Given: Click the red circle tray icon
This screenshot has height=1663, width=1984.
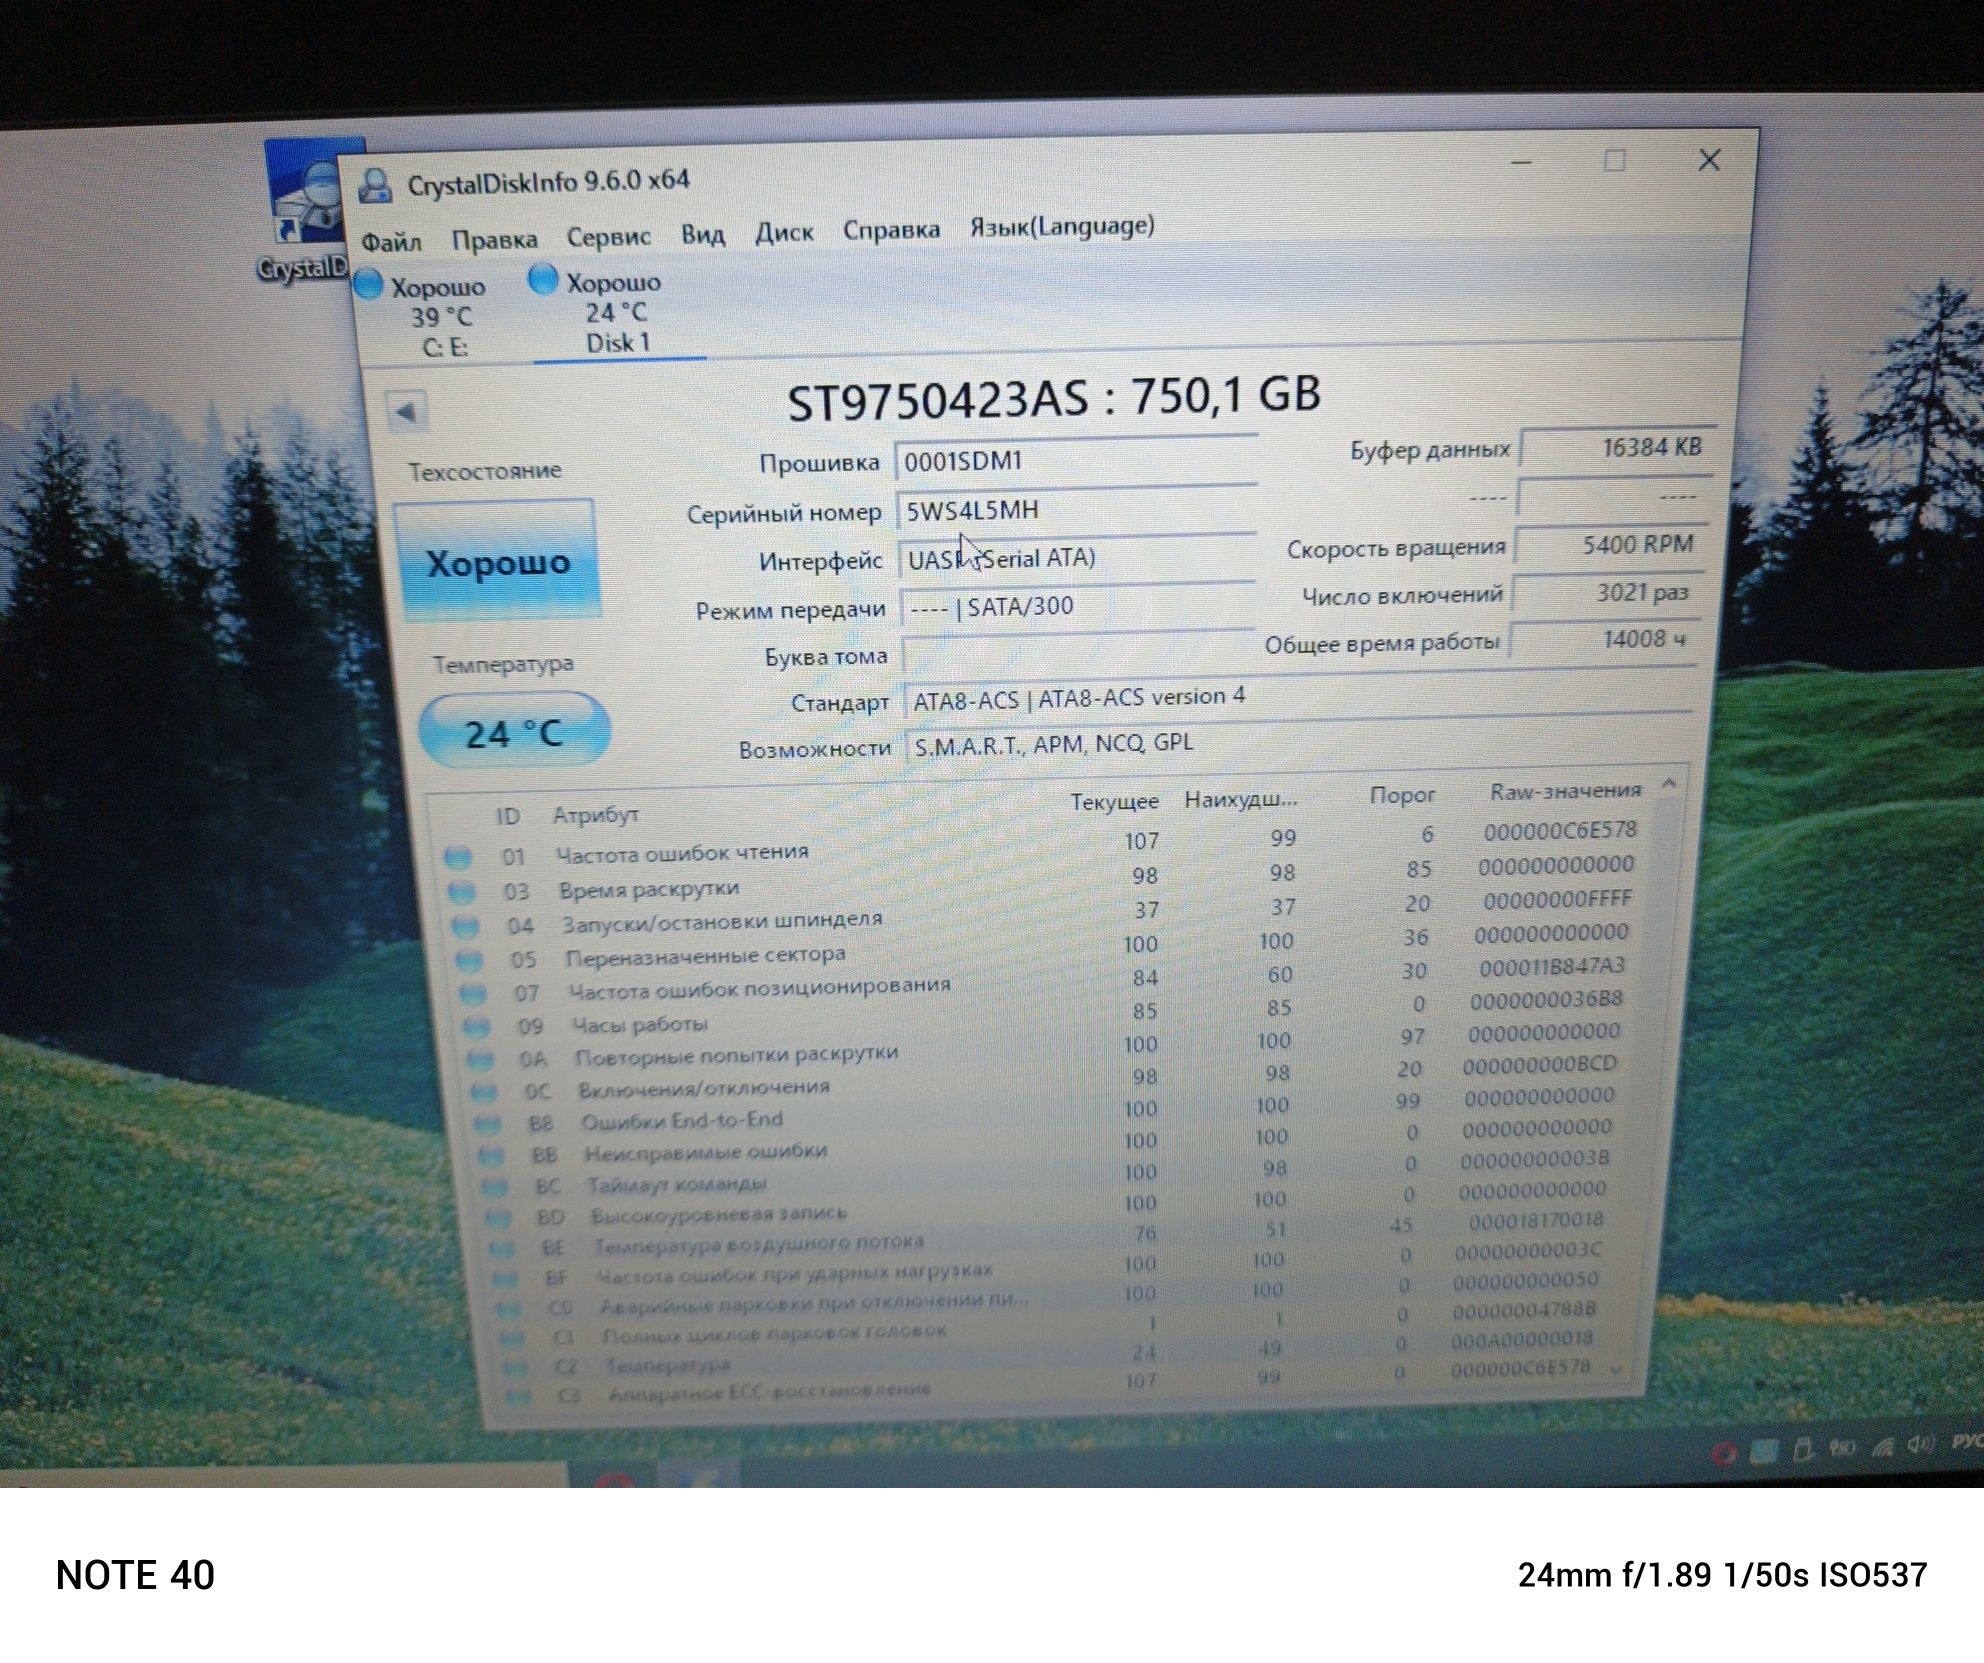Looking at the screenshot, I should (1723, 1453).
